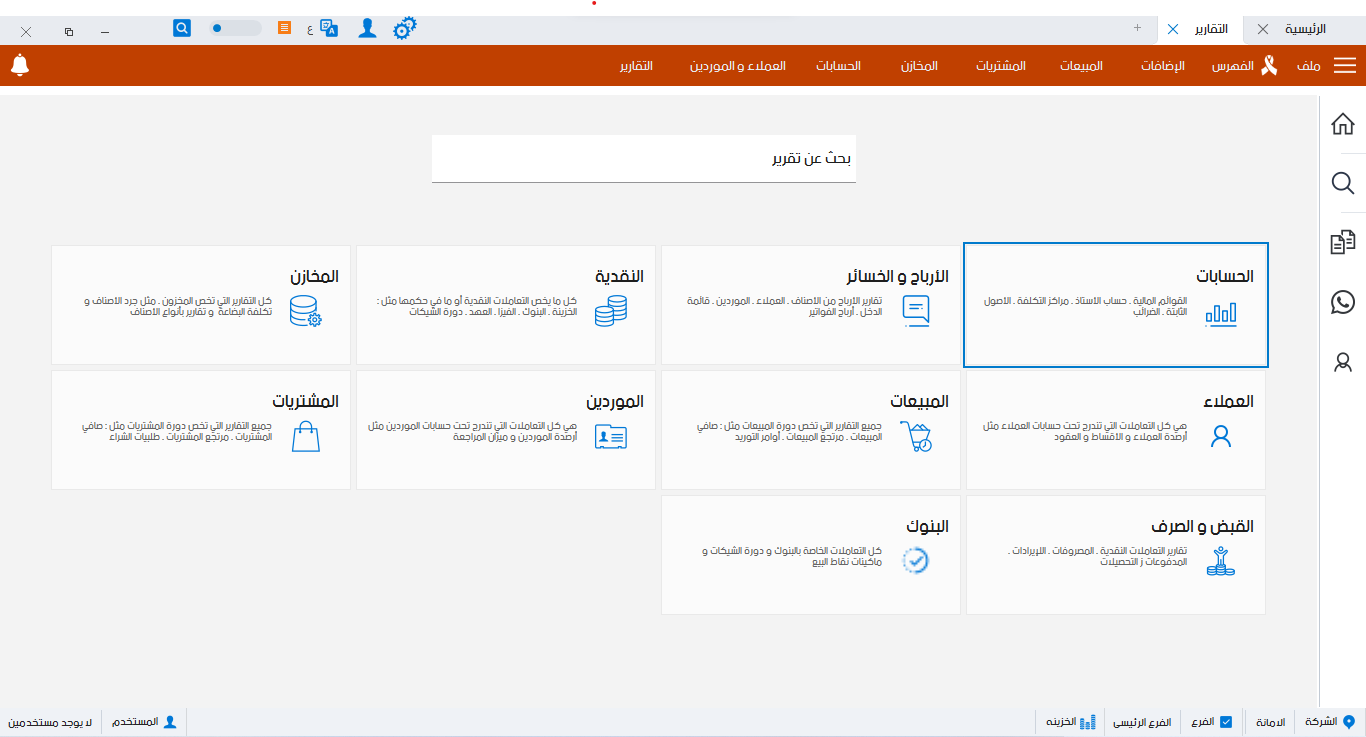Click the check badge icon in البنوك card

tap(916, 561)
